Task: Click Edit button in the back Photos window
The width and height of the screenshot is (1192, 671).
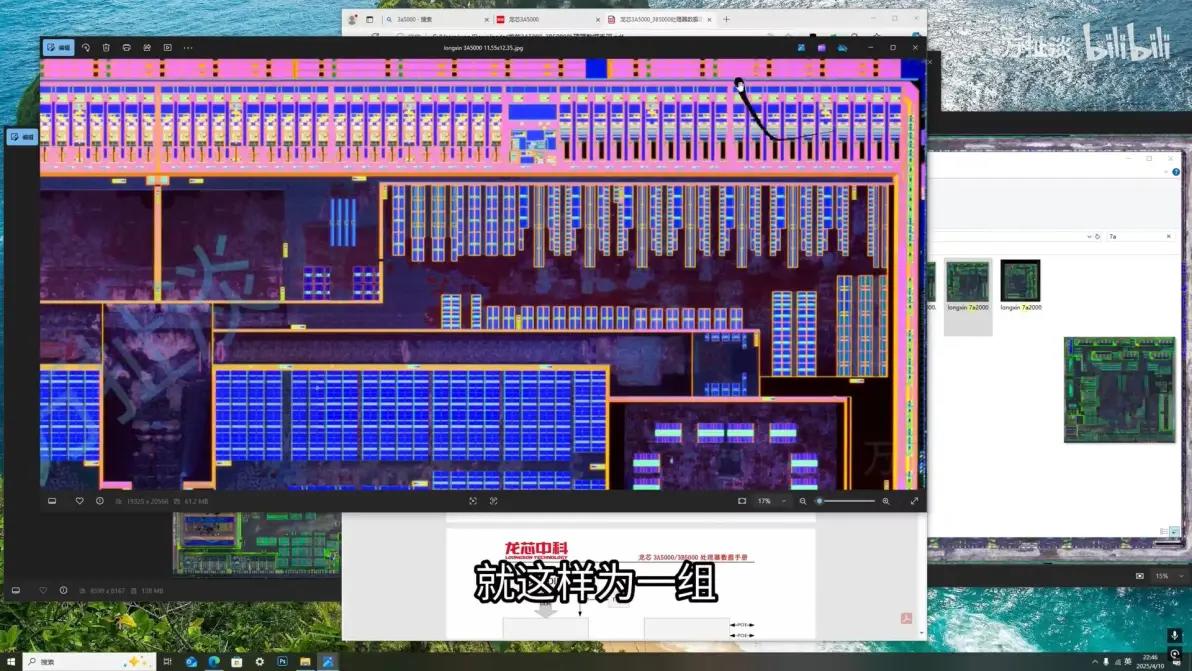Action: 22,137
